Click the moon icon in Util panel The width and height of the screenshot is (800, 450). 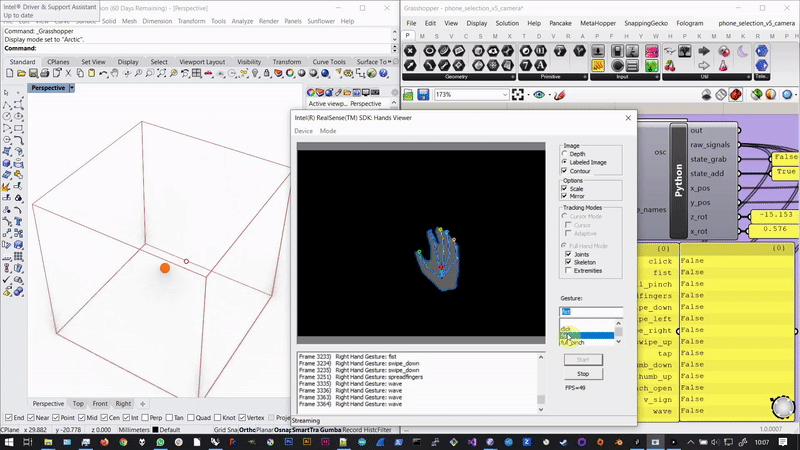click(x=744, y=50)
